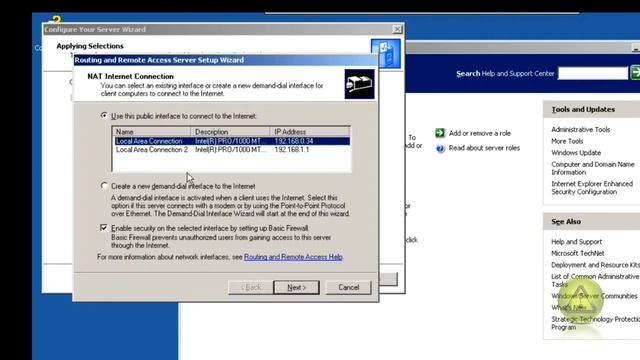640x360 pixels.
Task: Click the Name column header
Action: point(151,131)
